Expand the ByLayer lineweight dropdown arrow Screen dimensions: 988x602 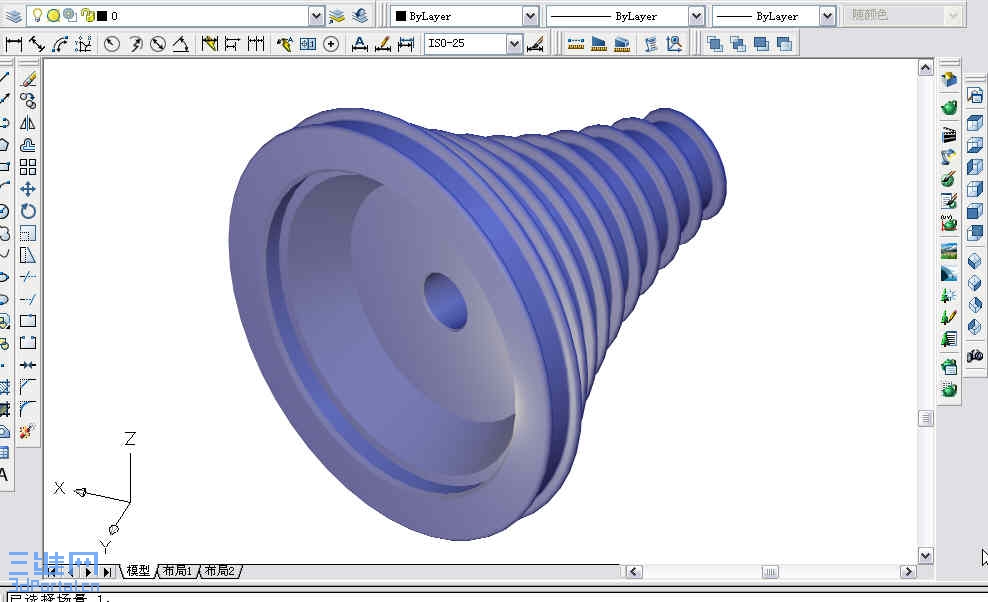[x=827, y=16]
